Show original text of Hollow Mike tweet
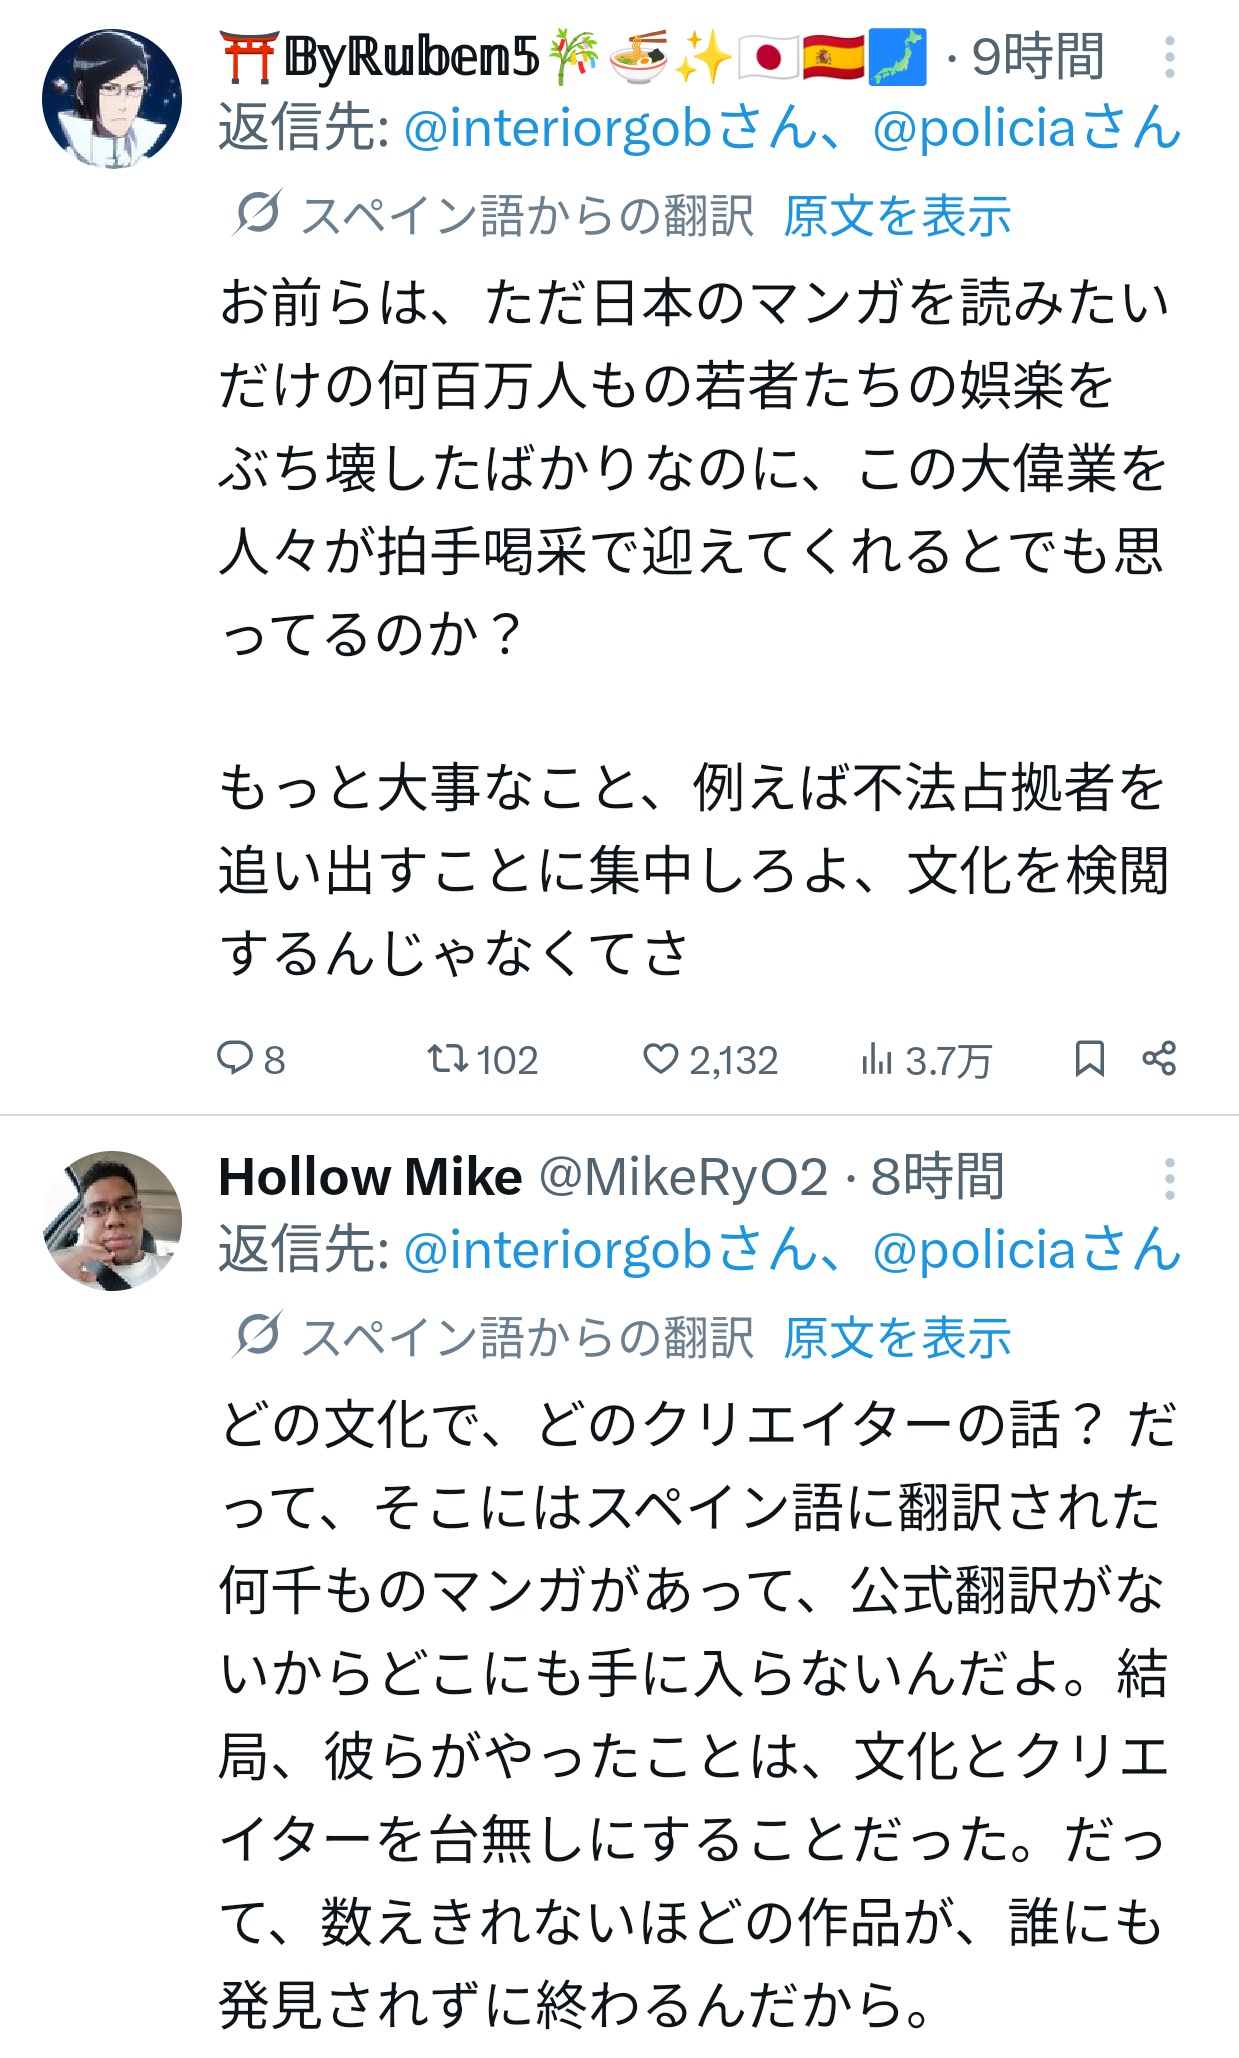The width and height of the screenshot is (1239, 2058). click(897, 1338)
